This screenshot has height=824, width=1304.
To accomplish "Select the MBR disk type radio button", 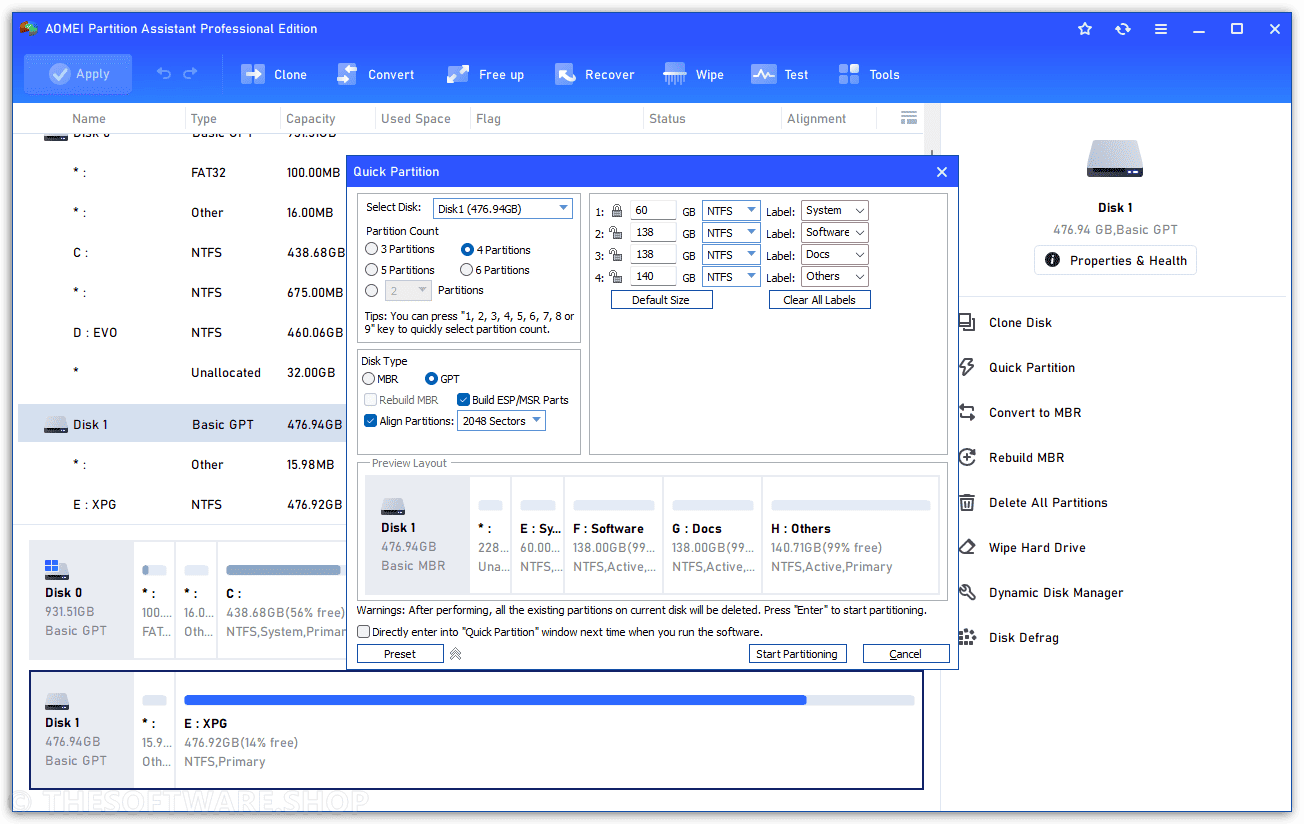I will 368,379.
